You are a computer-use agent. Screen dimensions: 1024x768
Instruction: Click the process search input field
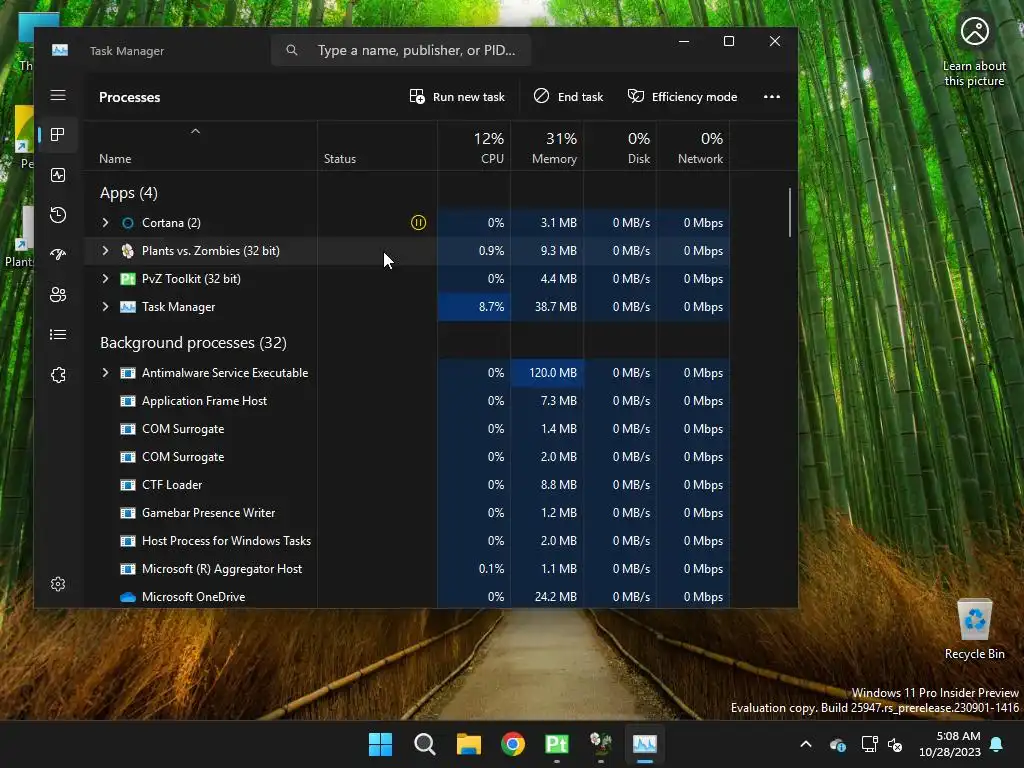pos(401,50)
